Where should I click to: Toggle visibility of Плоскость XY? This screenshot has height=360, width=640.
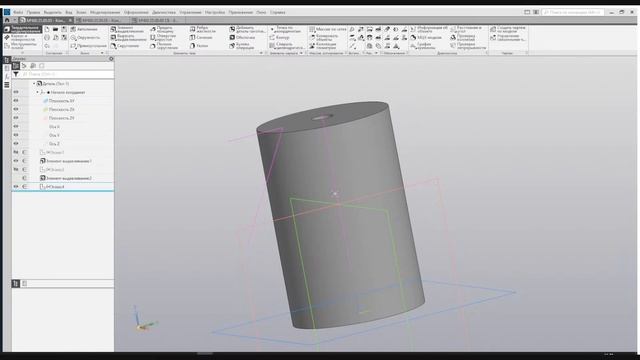(16, 101)
